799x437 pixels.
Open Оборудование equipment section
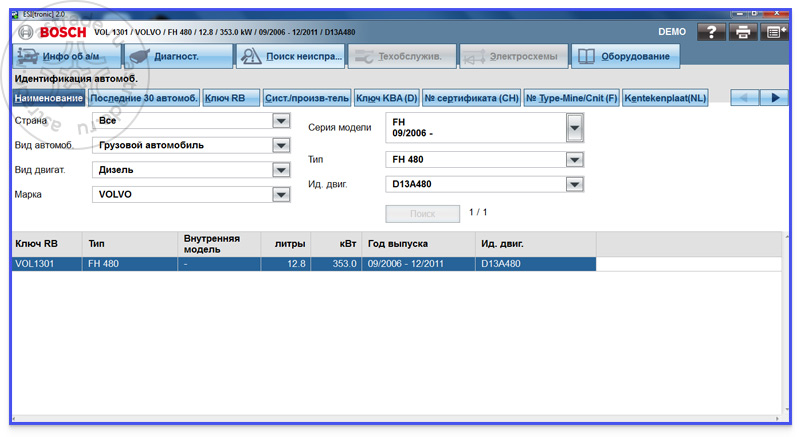point(625,56)
